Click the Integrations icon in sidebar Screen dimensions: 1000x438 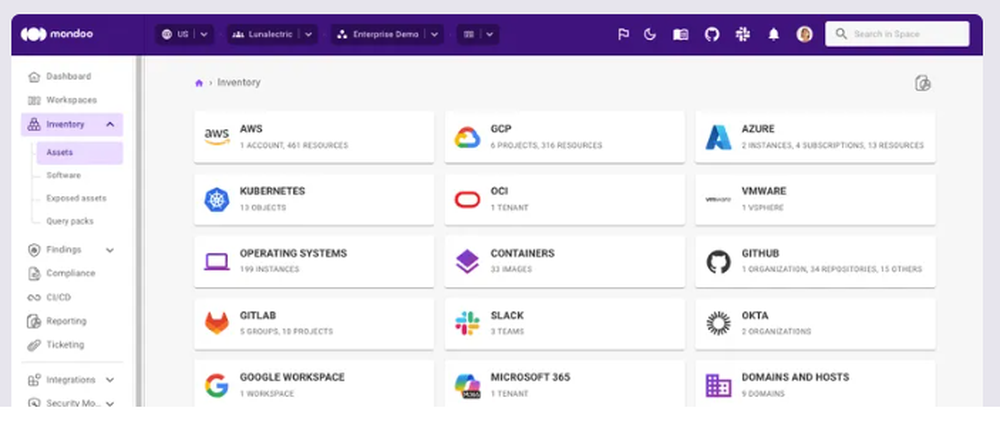click(34, 380)
